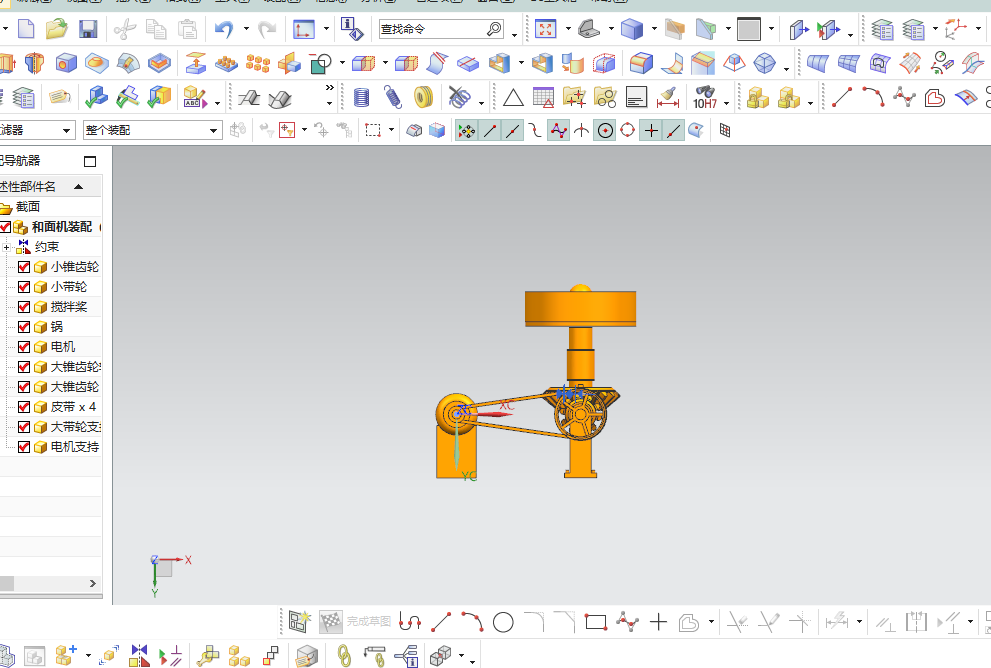Click the cylindrical compression spring icon

[361, 97]
